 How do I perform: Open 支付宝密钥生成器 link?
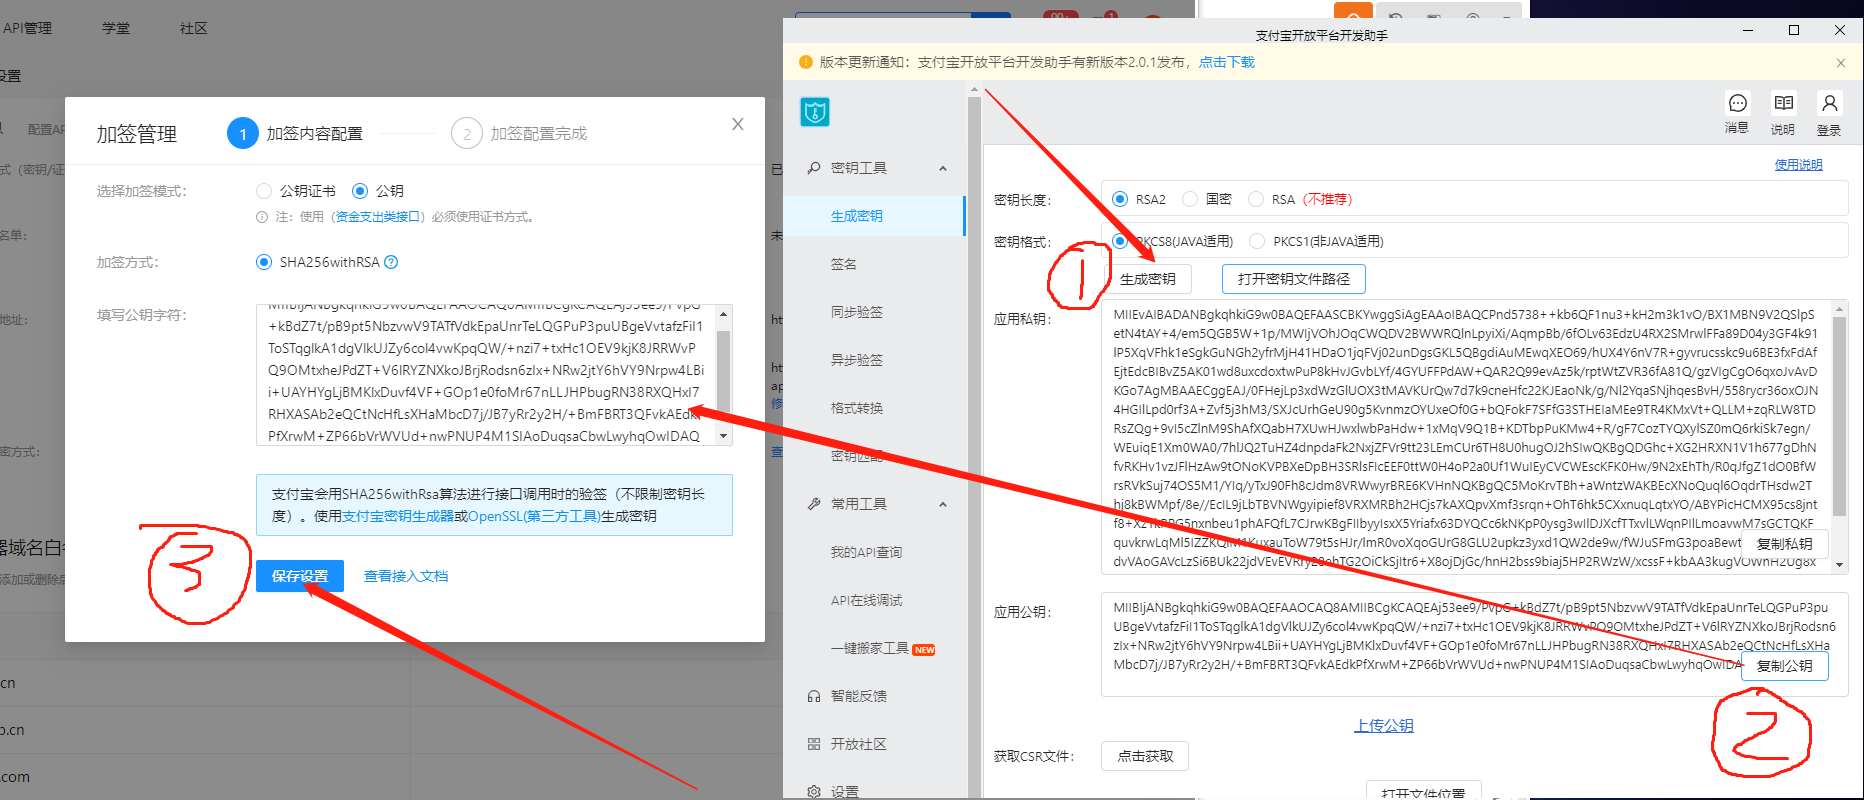398,516
